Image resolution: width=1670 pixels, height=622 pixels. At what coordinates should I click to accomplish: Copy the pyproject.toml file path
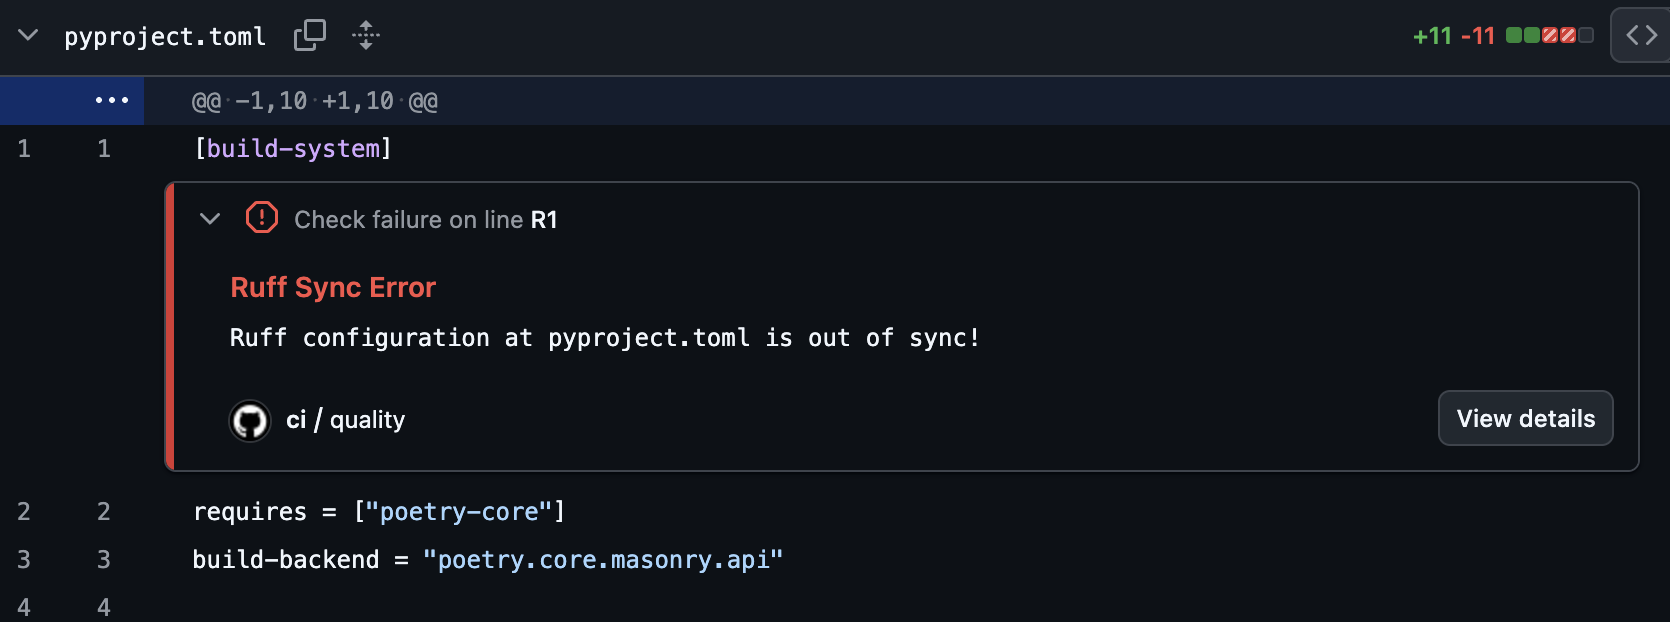[x=310, y=34]
